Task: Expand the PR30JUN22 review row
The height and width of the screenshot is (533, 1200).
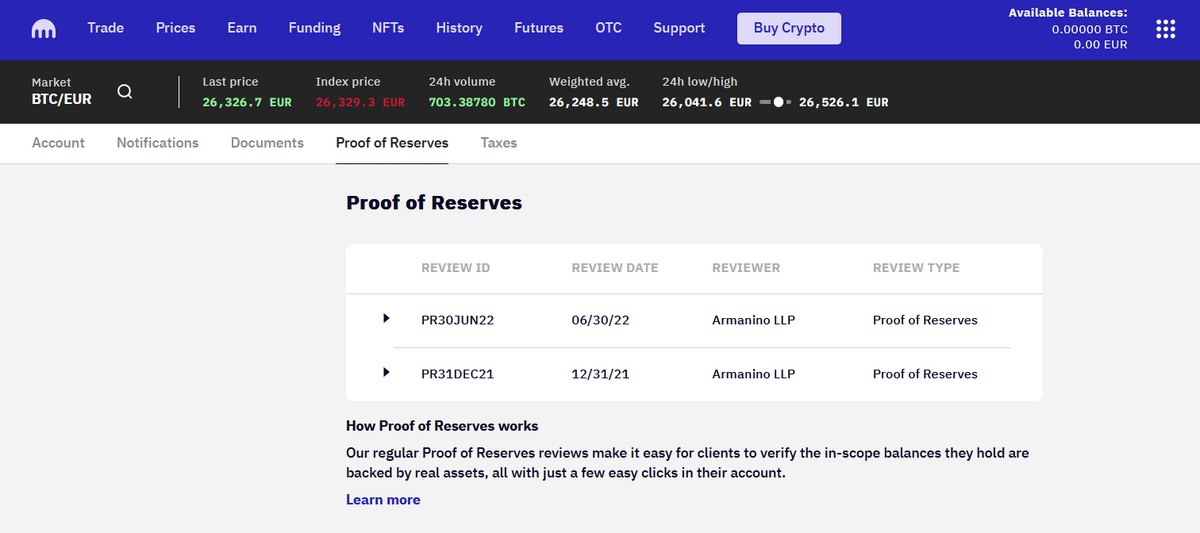Action: (386, 319)
